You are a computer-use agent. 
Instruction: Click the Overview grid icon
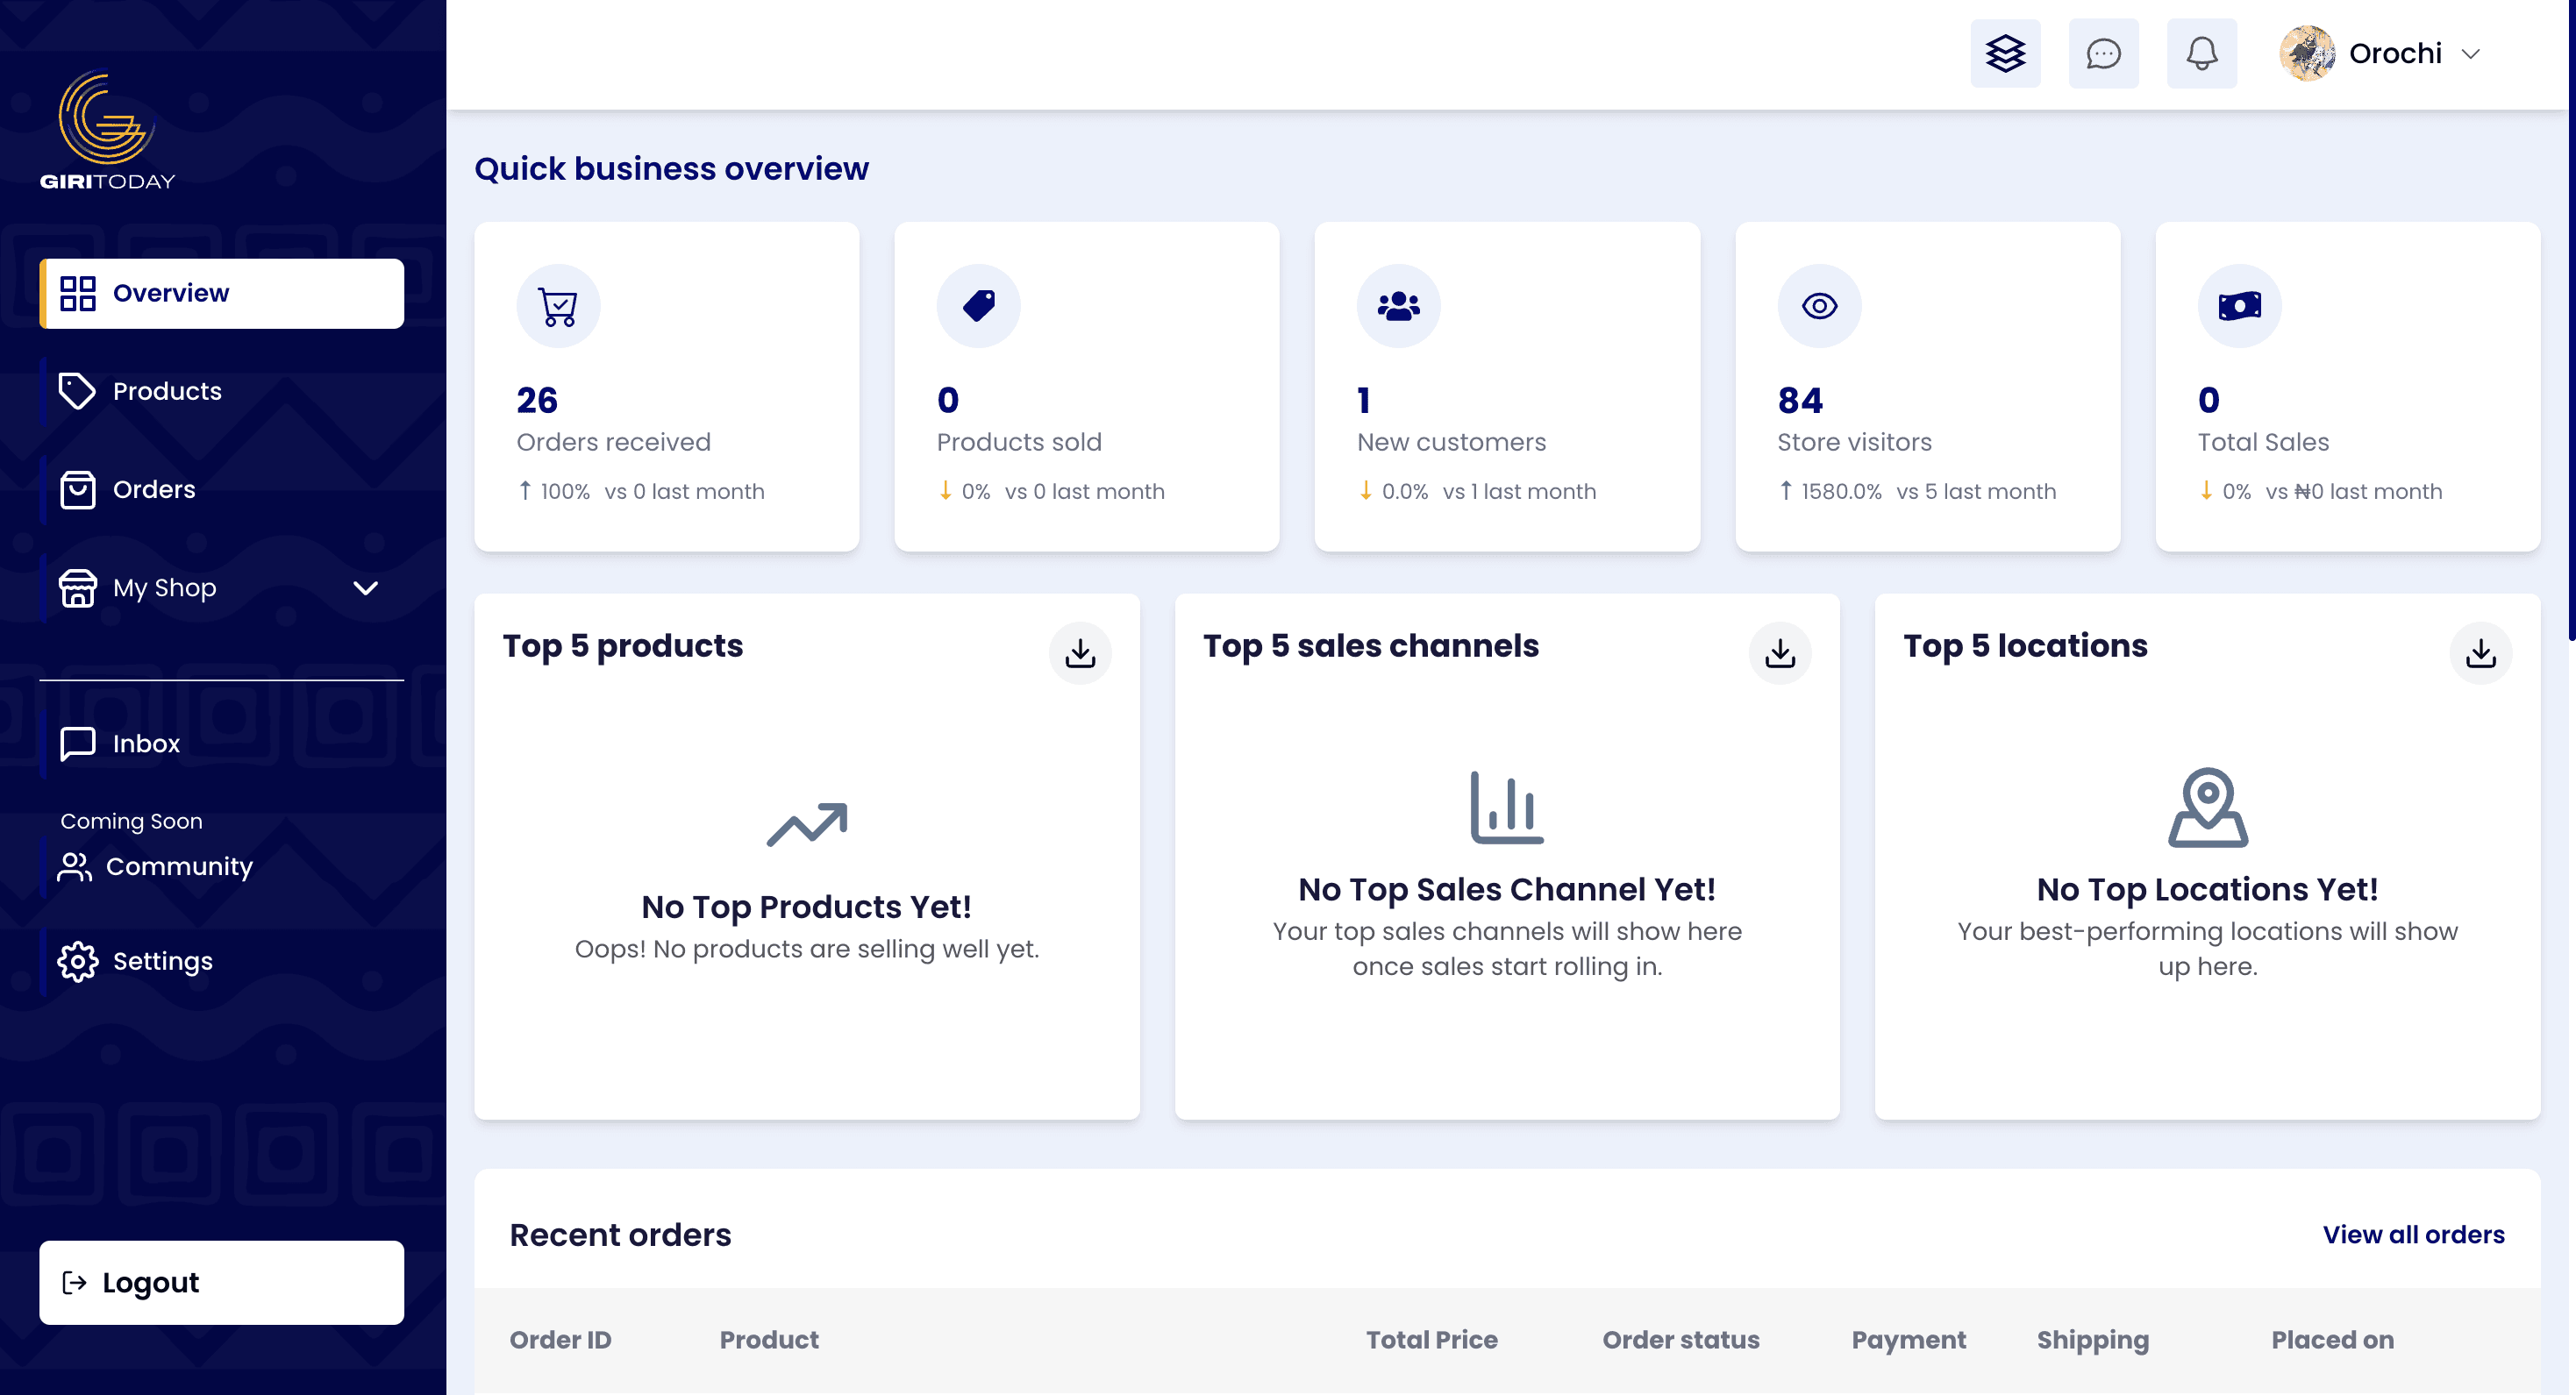77,293
